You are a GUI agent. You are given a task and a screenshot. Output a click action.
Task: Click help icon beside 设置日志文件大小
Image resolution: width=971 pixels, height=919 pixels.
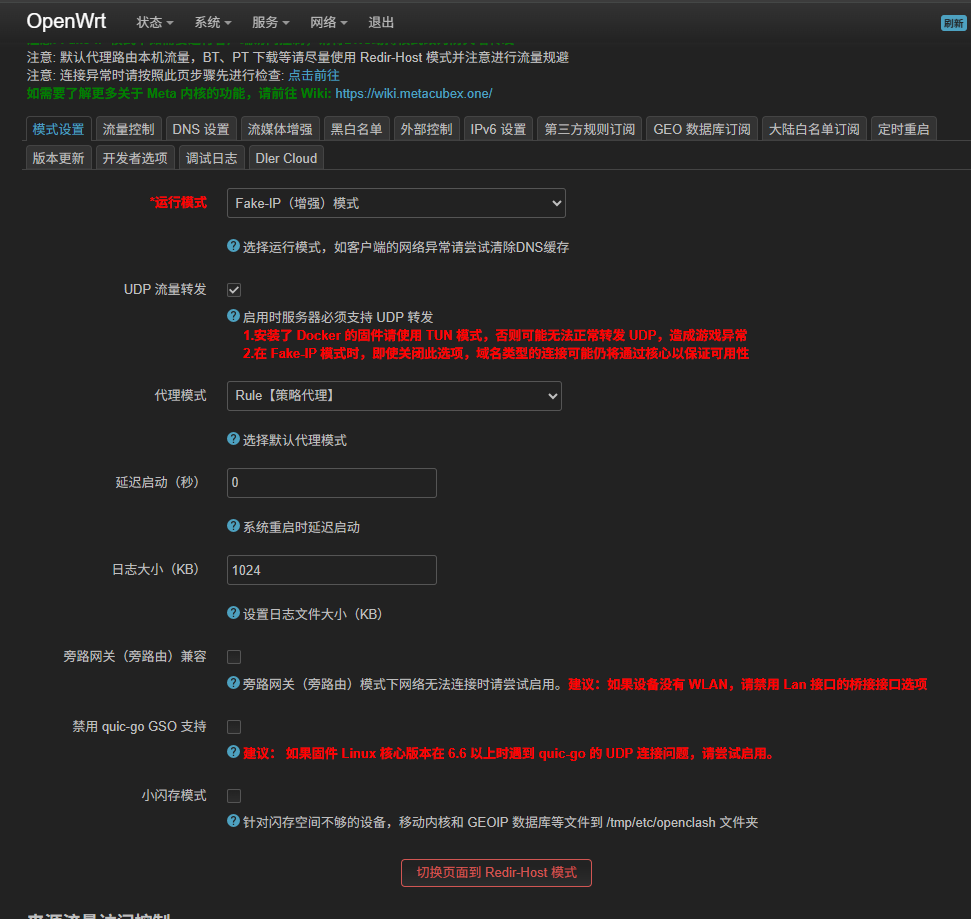[x=233, y=613]
